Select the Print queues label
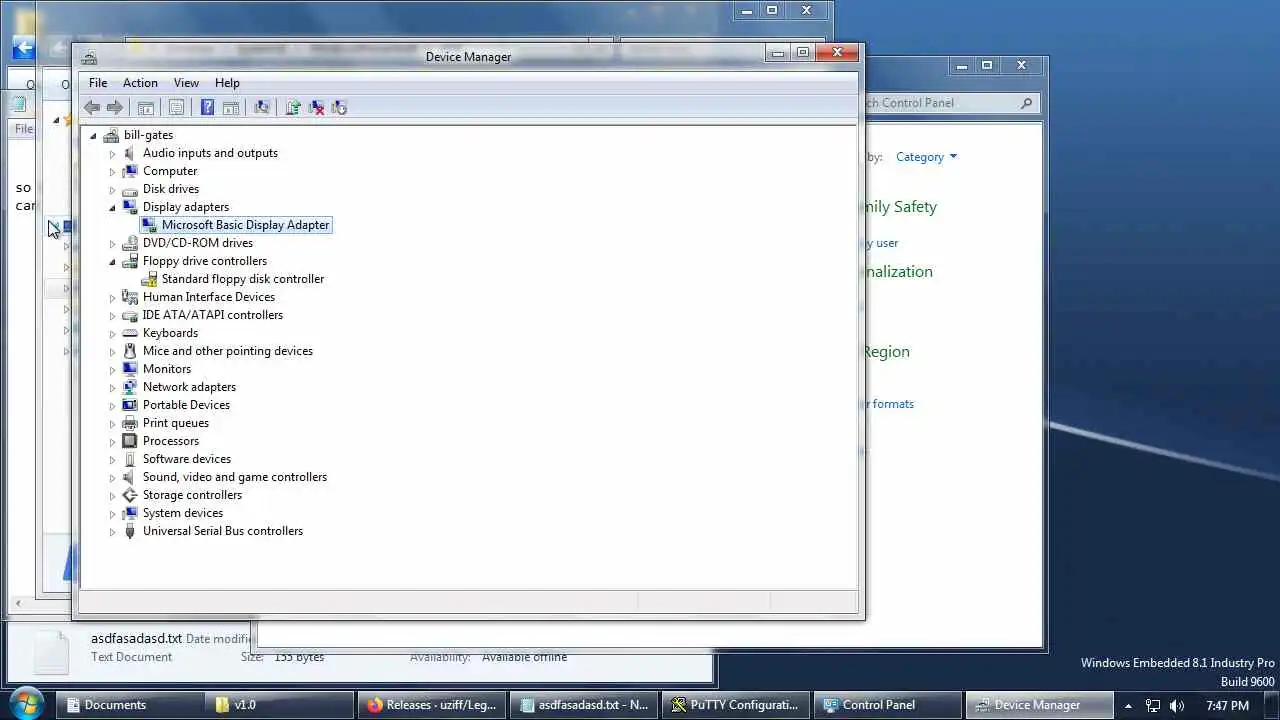Screen dimensions: 1280x720 (x=176, y=423)
